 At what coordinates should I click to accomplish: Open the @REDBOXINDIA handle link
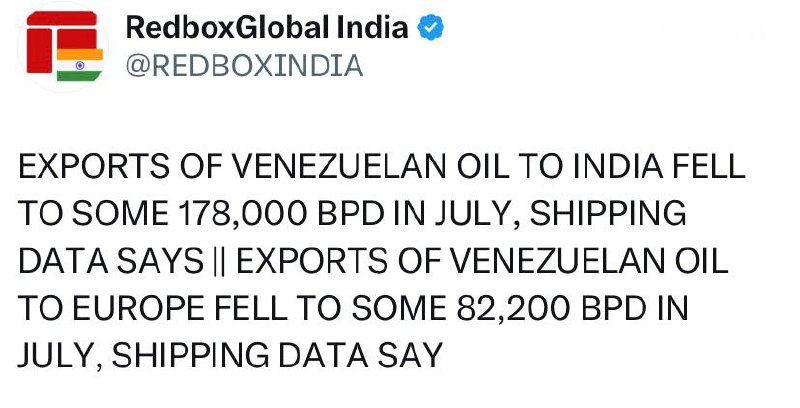click(x=244, y=66)
